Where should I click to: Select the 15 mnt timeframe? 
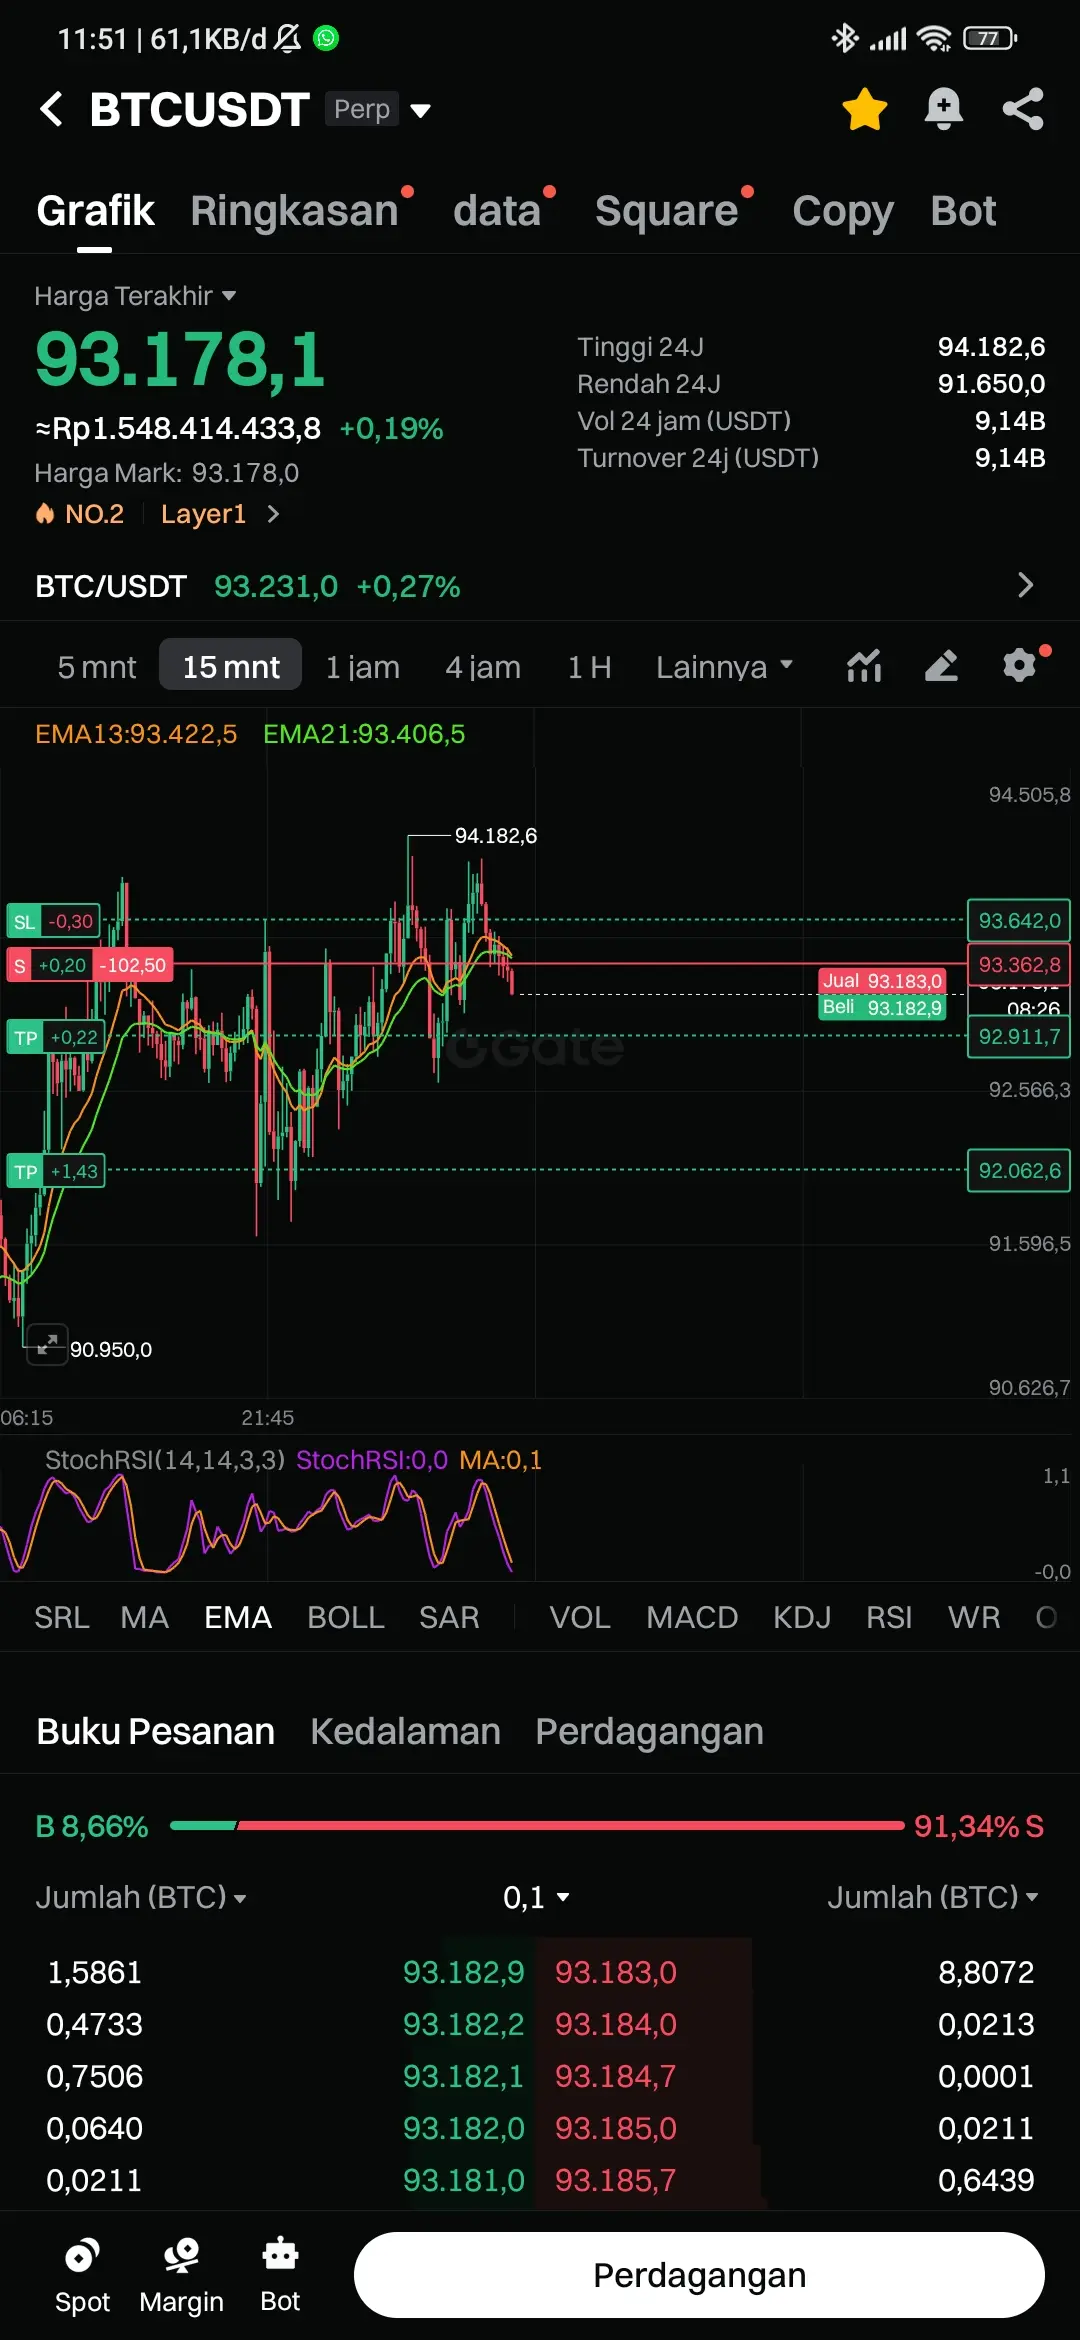[231, 665]
